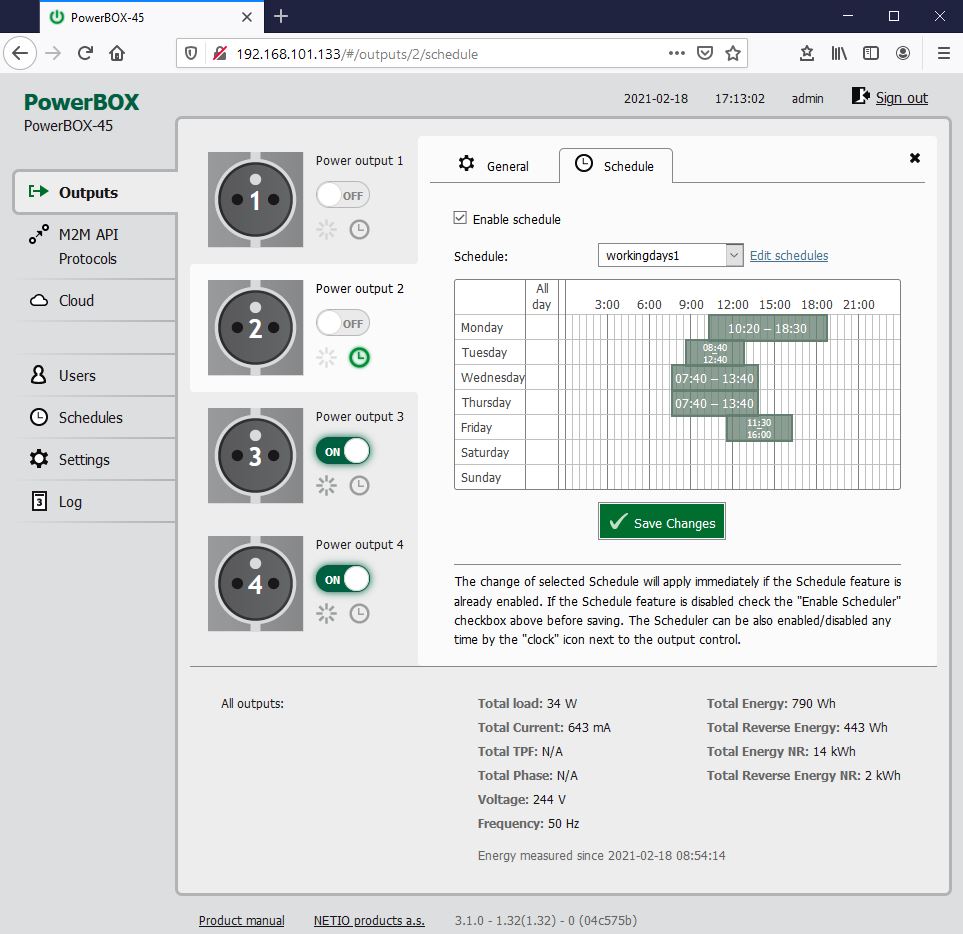Follow the Edit schedules link
The width and height of the screenshot is (963, 934).
click(789, 255)
